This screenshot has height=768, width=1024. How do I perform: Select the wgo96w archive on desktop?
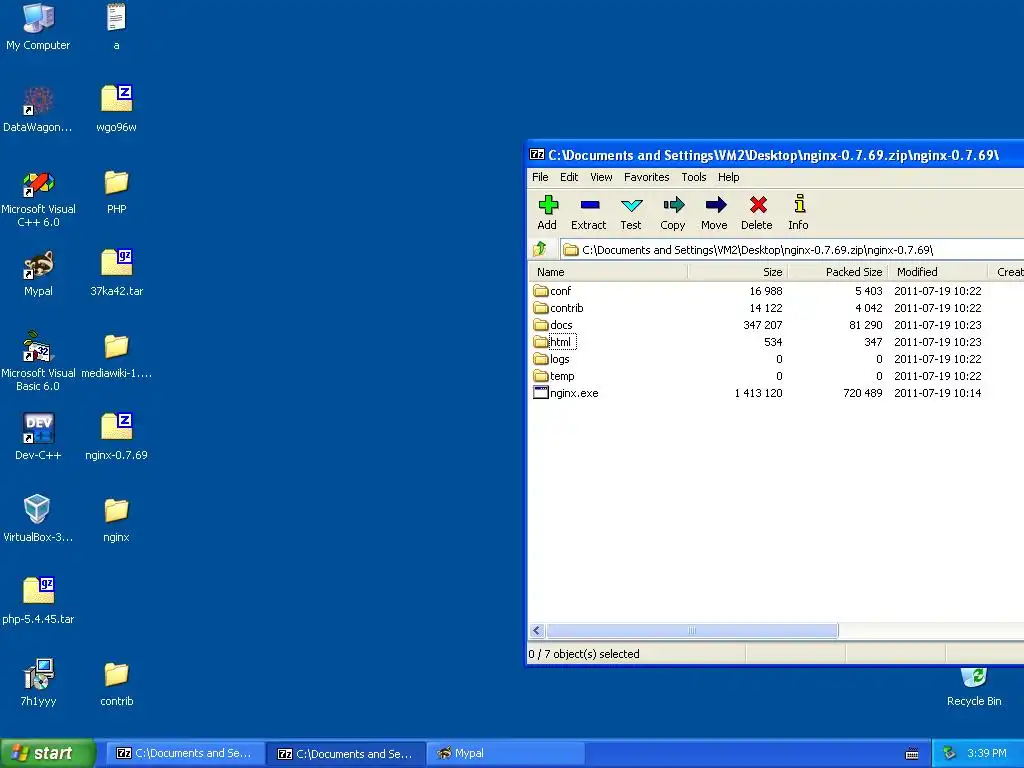pos(116,109)
